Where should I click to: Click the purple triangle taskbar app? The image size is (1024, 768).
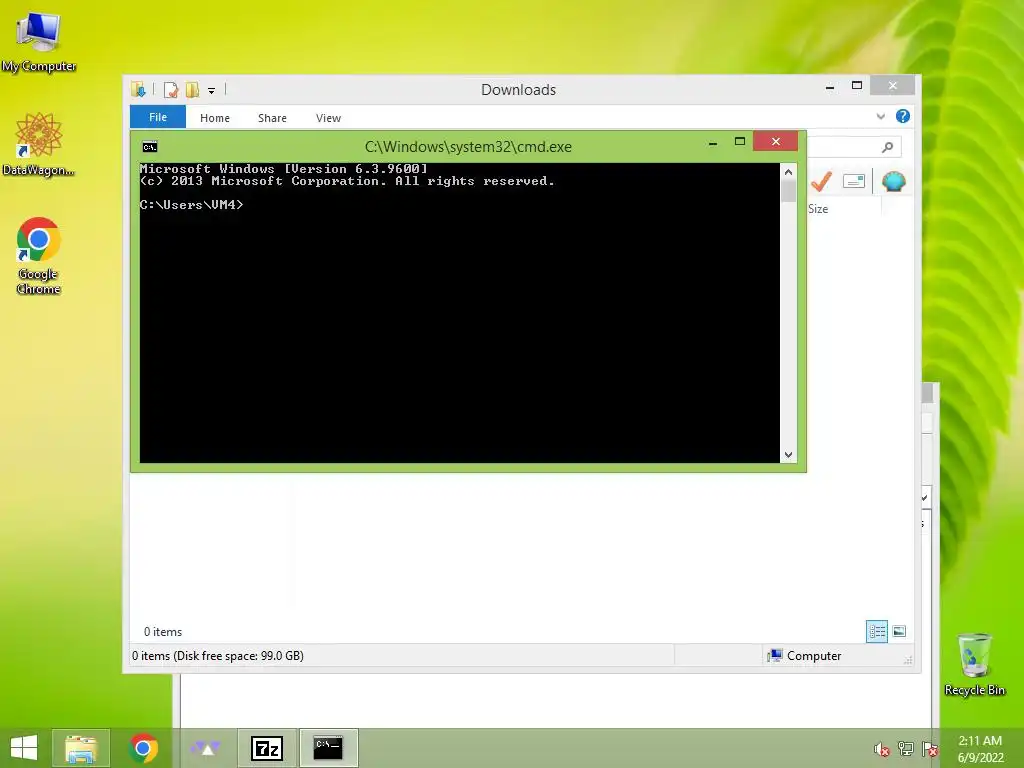205,748
